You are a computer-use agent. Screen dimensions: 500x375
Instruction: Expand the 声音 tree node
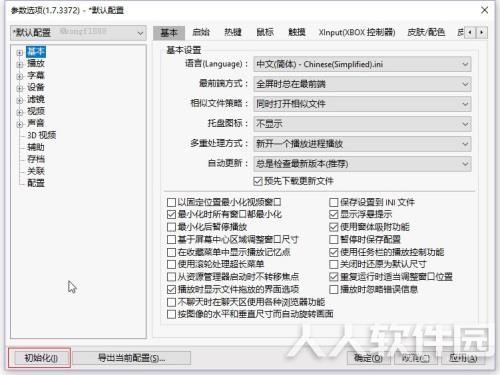(20, 124)
